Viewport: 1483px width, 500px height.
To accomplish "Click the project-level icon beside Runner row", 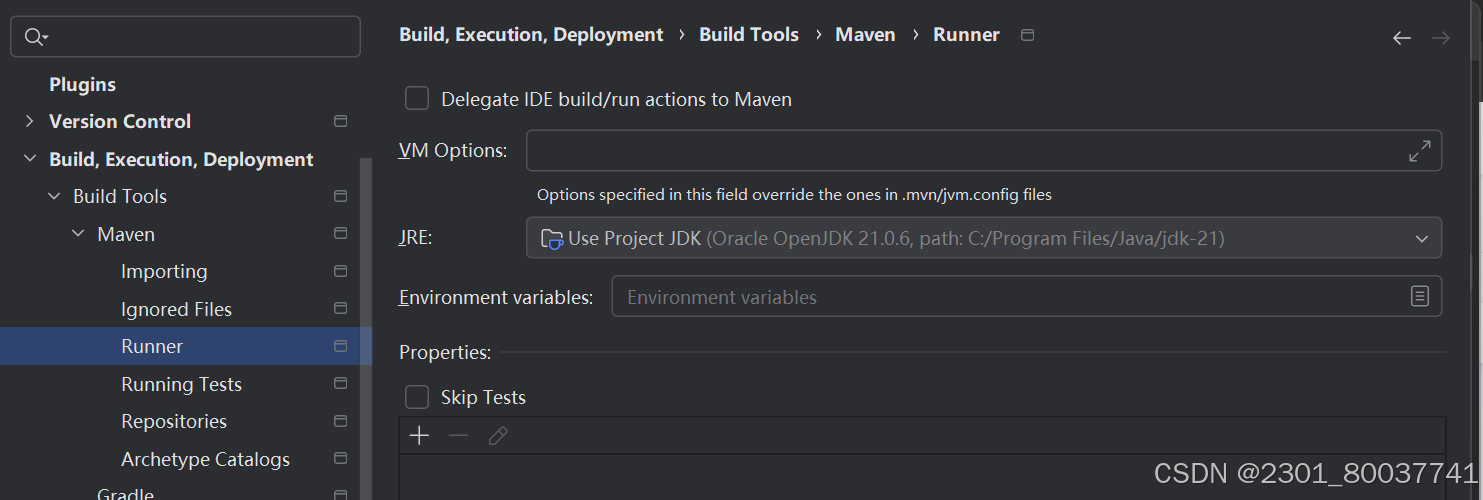I will coord(340,346).
